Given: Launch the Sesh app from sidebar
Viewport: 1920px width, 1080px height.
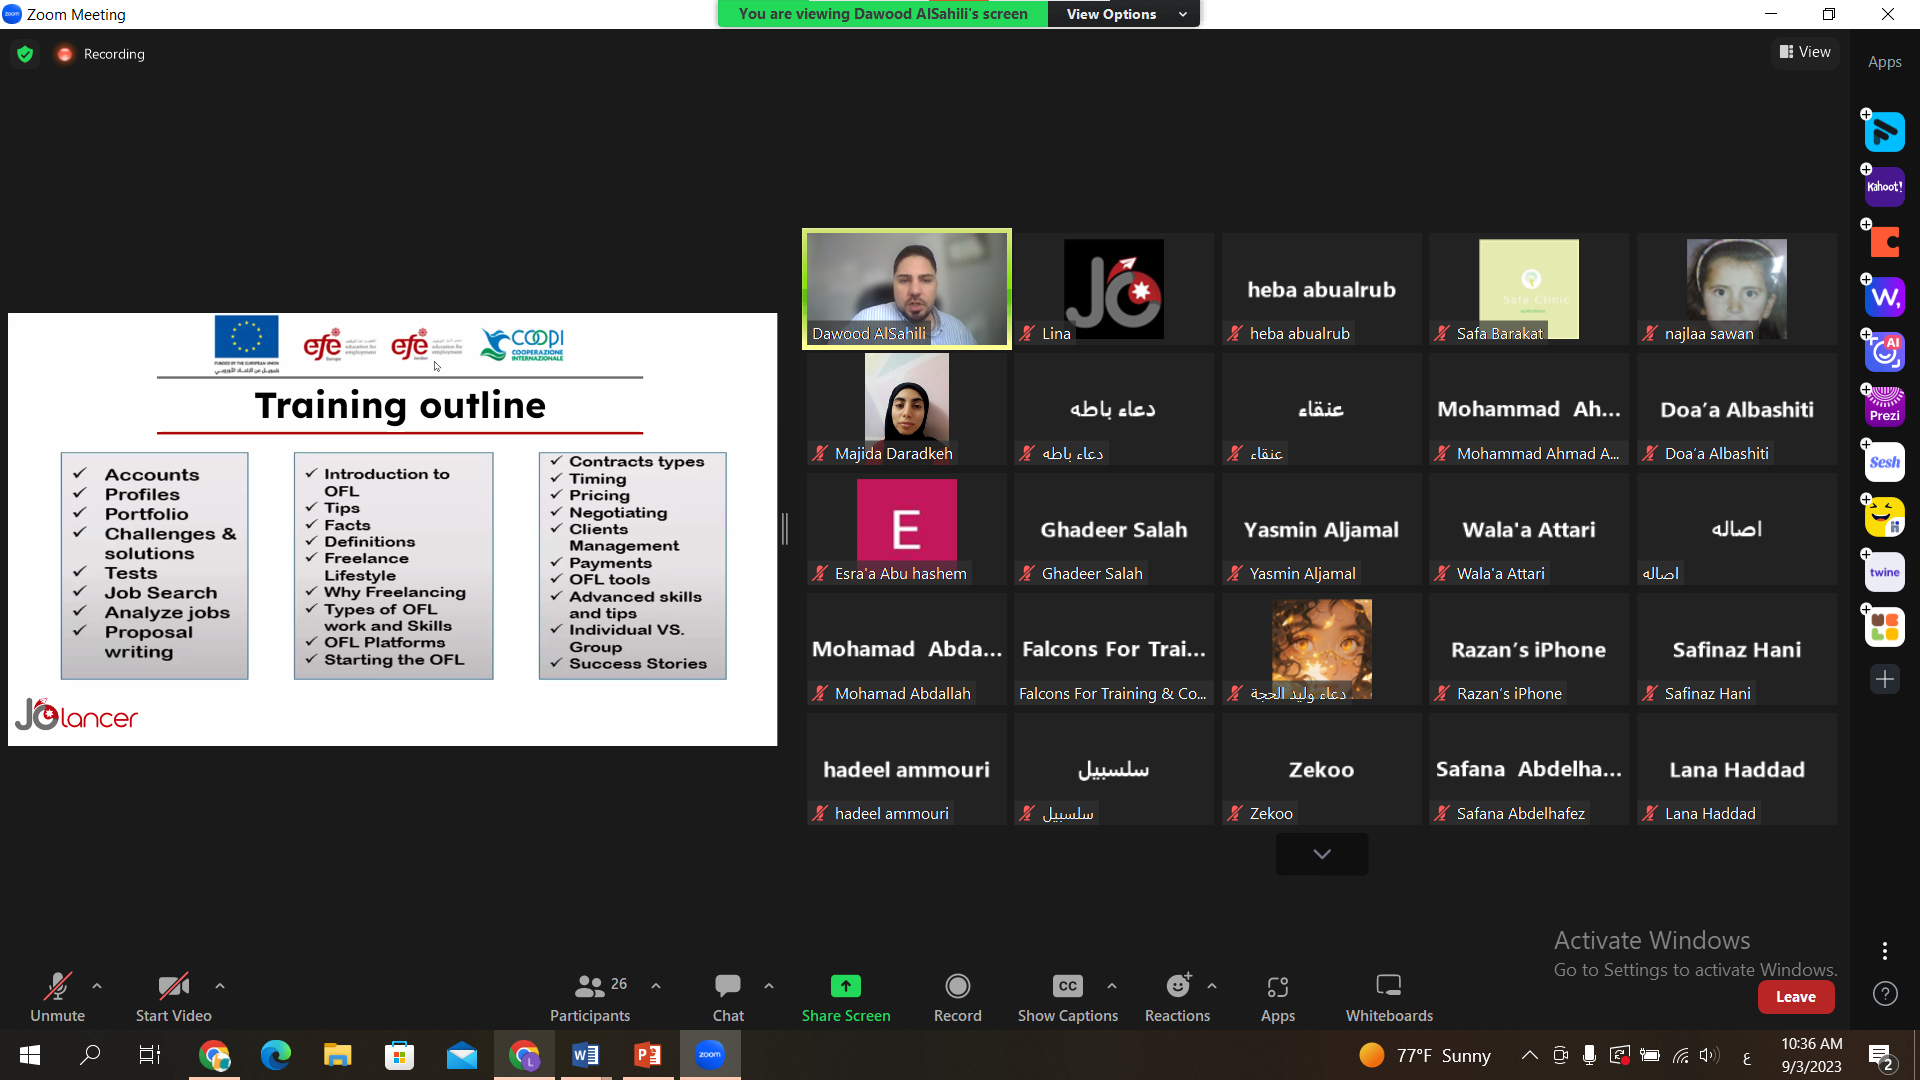Looking at the screenshot, I should (x=1885, y=462).
